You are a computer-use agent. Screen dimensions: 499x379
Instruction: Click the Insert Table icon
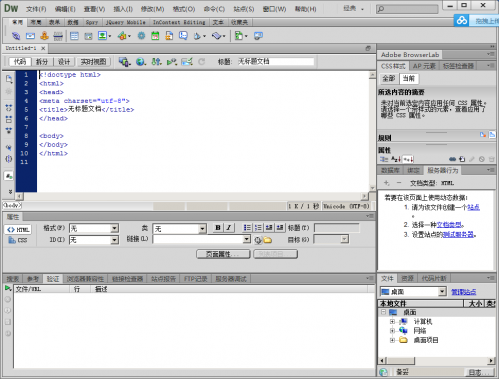click(74, 36)
